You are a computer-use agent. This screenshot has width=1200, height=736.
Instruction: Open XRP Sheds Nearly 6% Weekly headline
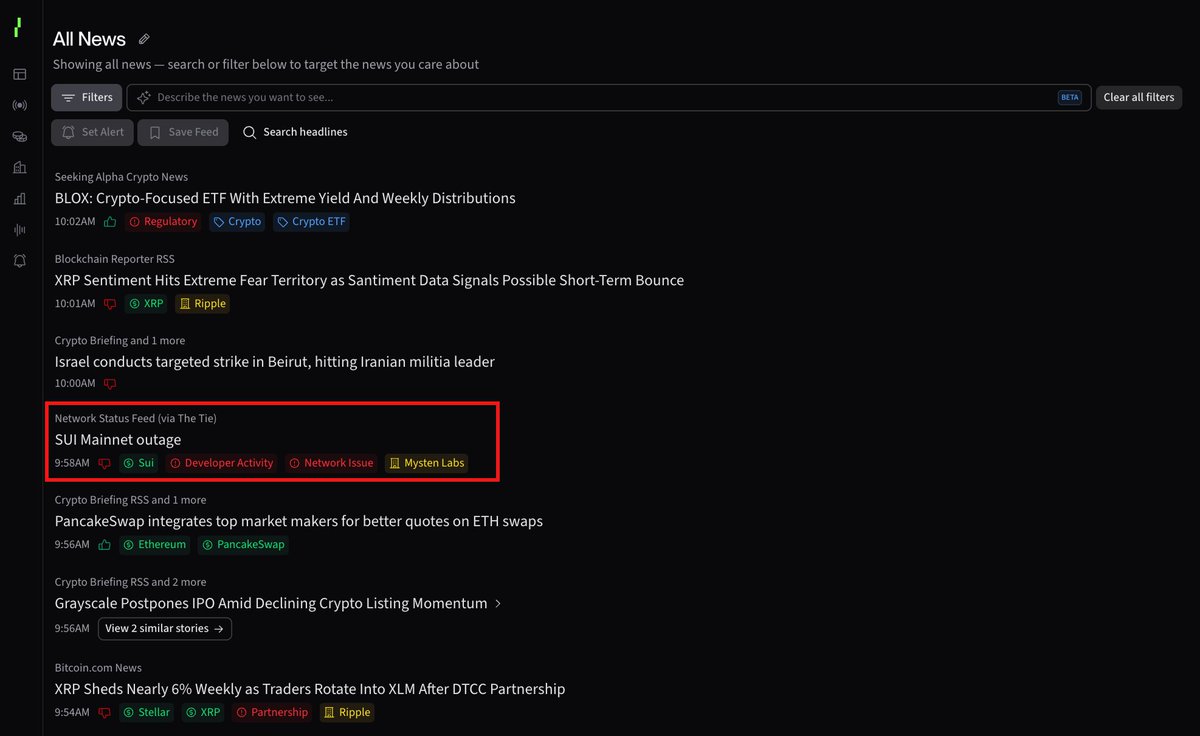click(310, 689)
